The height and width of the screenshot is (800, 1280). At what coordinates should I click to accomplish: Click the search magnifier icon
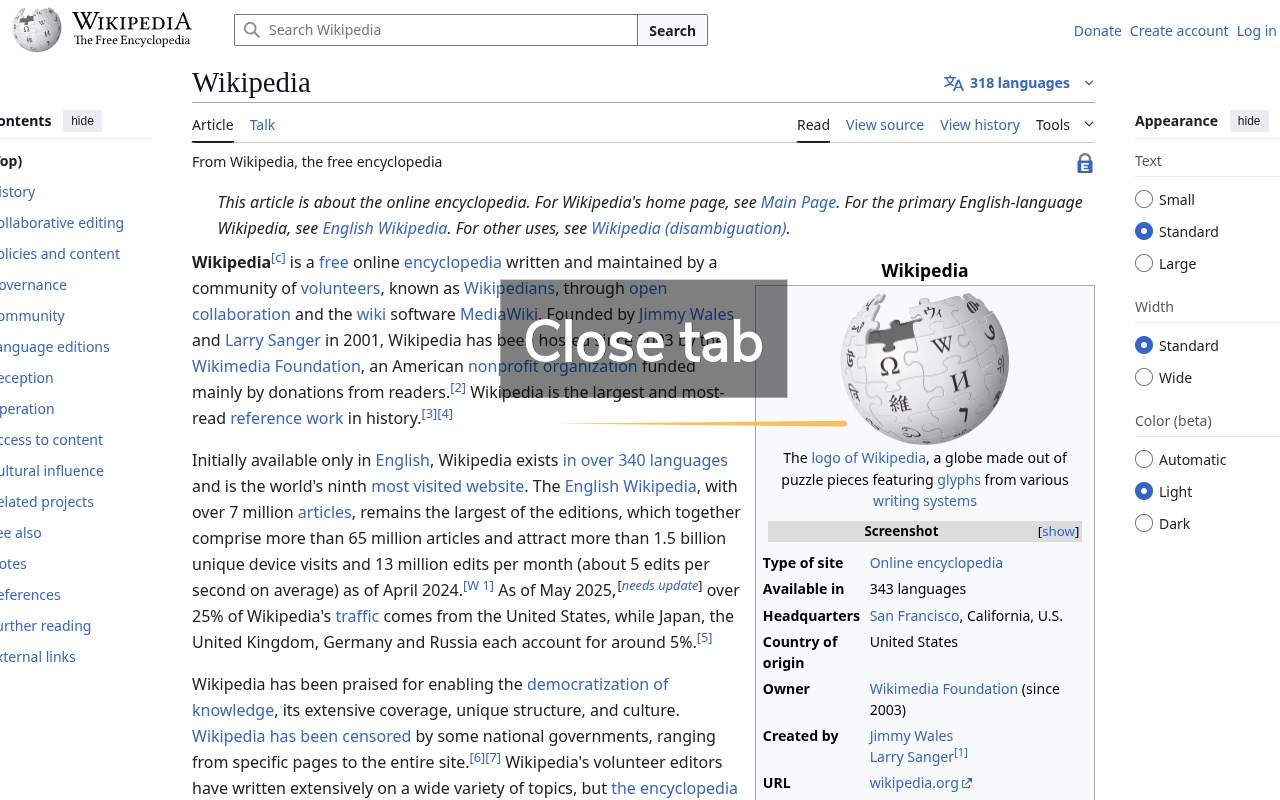252,30
